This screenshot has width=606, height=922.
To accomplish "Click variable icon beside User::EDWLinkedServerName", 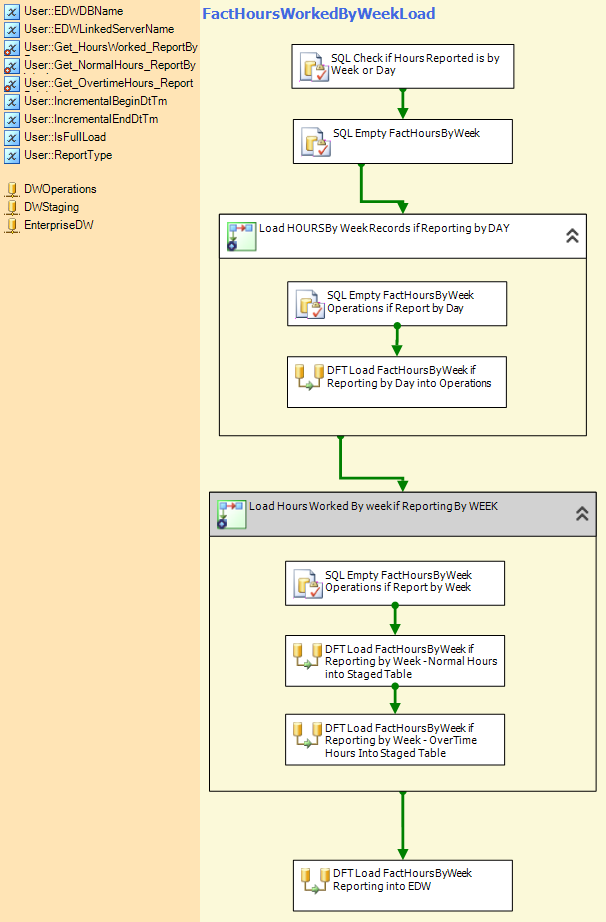I will click(x=12, y=29).
